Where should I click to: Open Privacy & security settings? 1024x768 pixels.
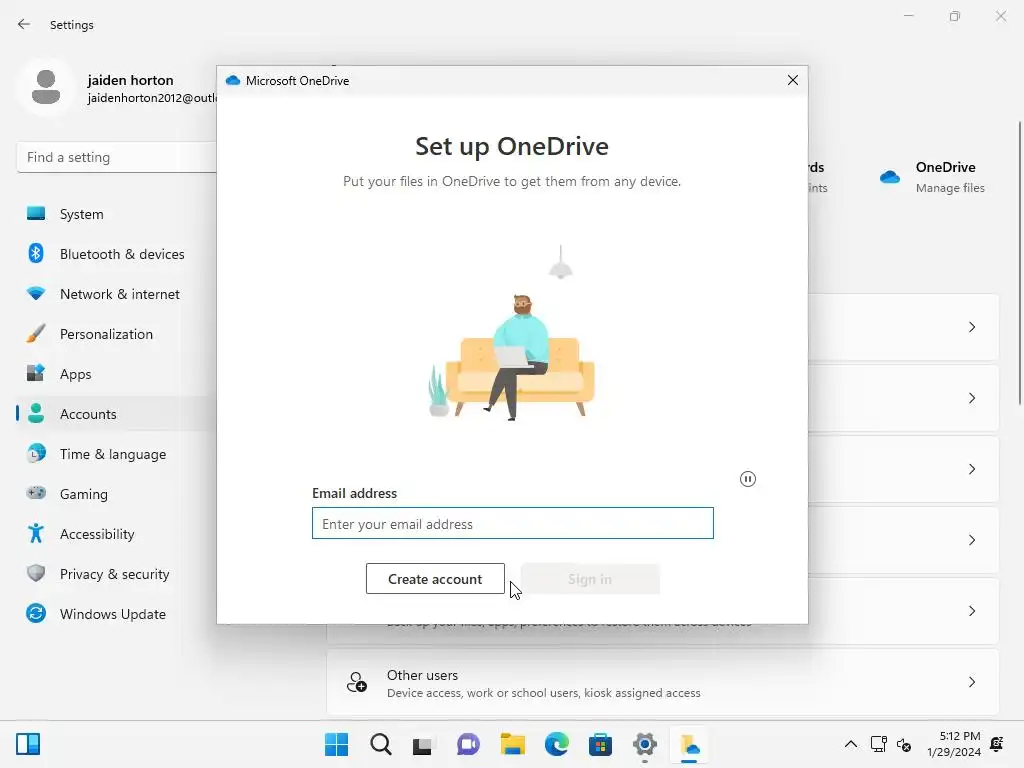click(116, 574)
